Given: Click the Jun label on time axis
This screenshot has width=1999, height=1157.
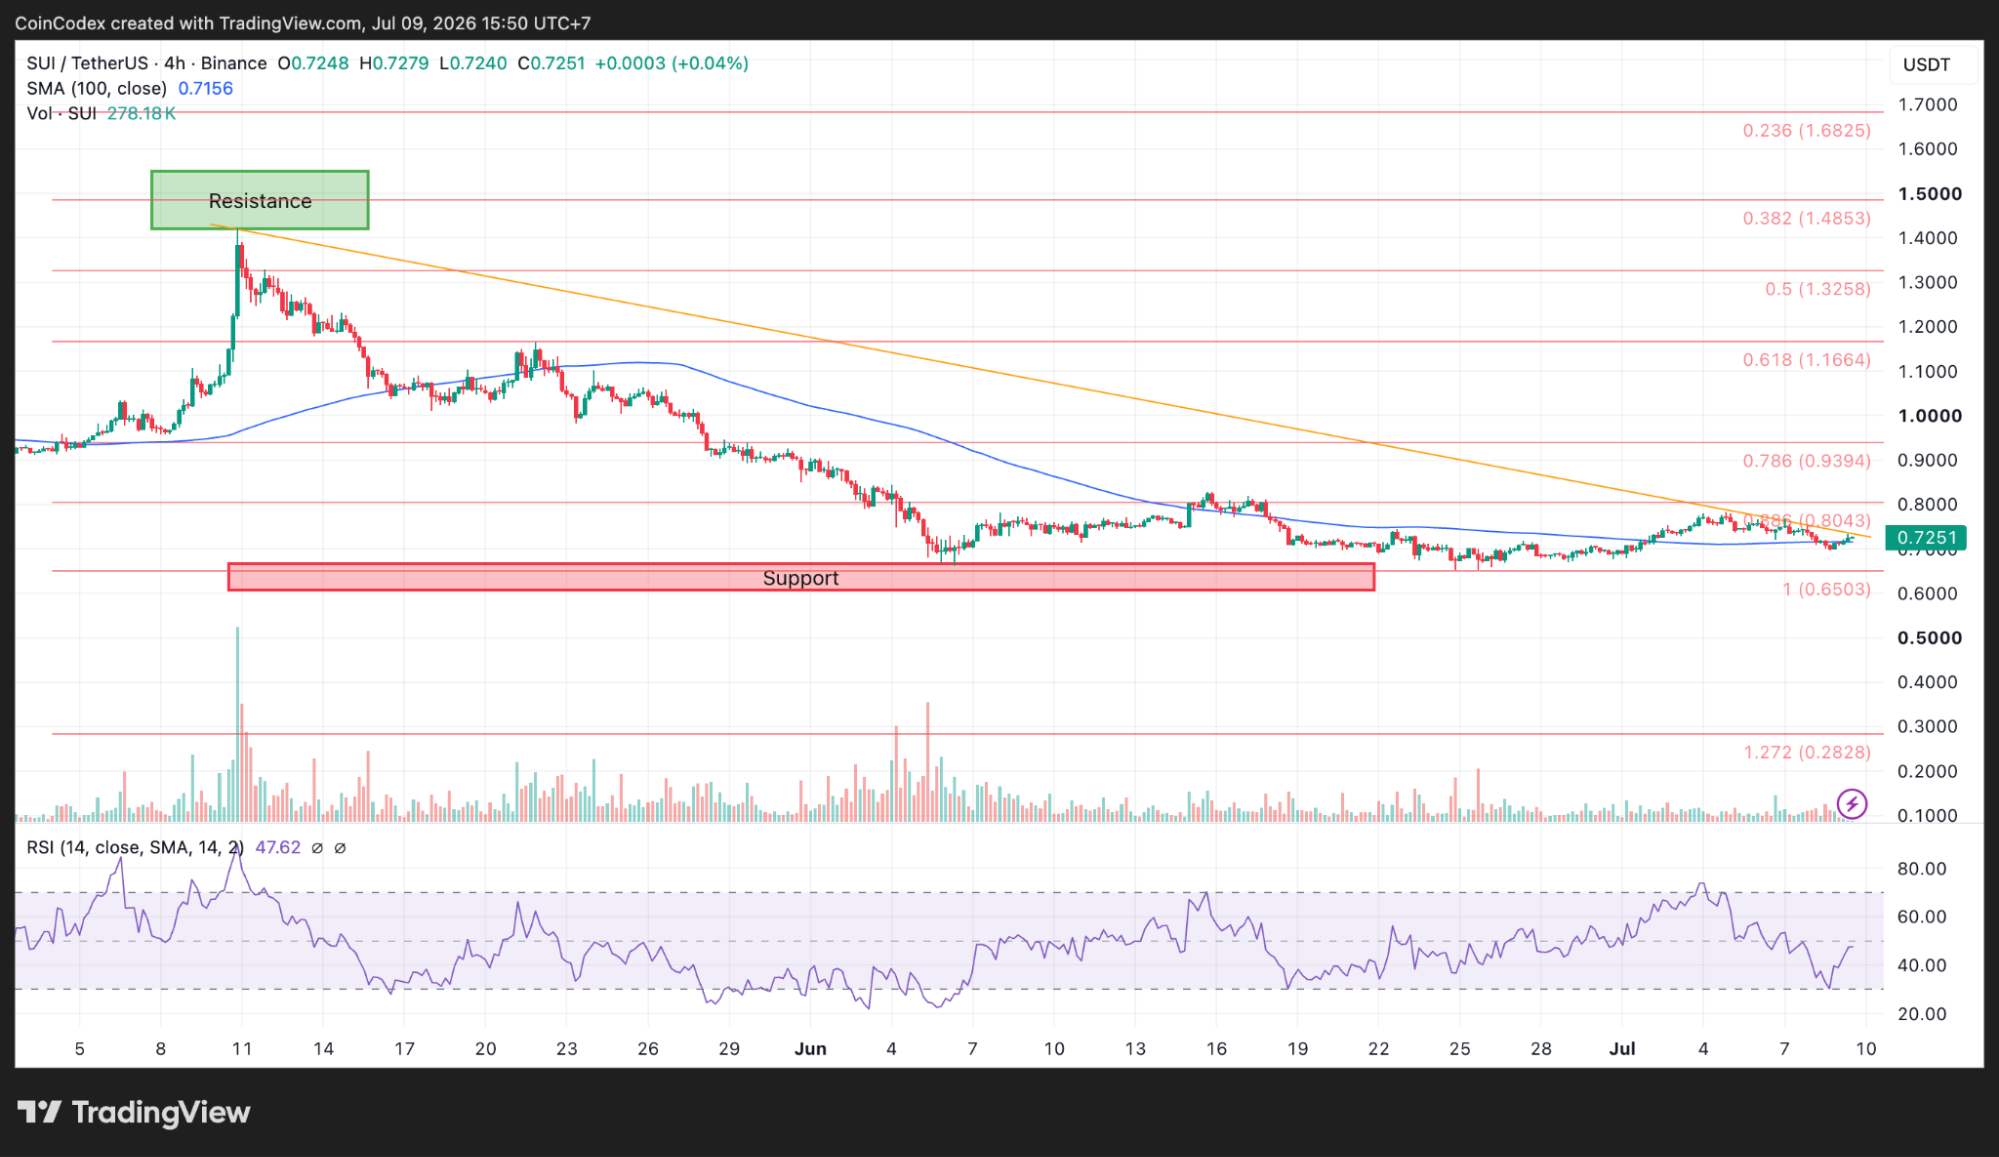Looking at the screenshot, I should 810,1049.
